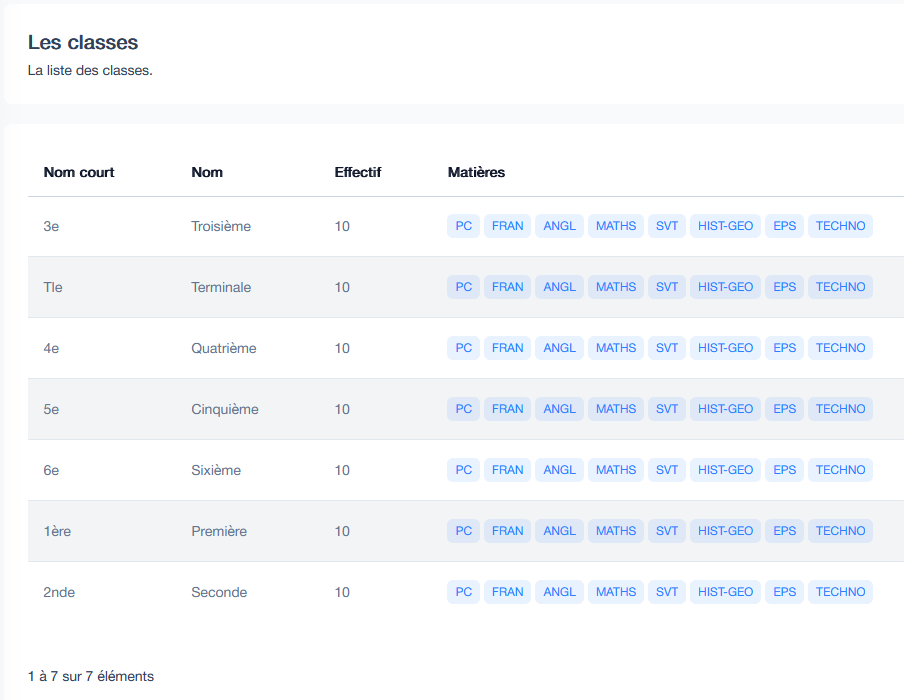Viewport: 904px width, 700px height.
Task: Select the ANGL badge in the Troisième row
Action: coord(559,226)
